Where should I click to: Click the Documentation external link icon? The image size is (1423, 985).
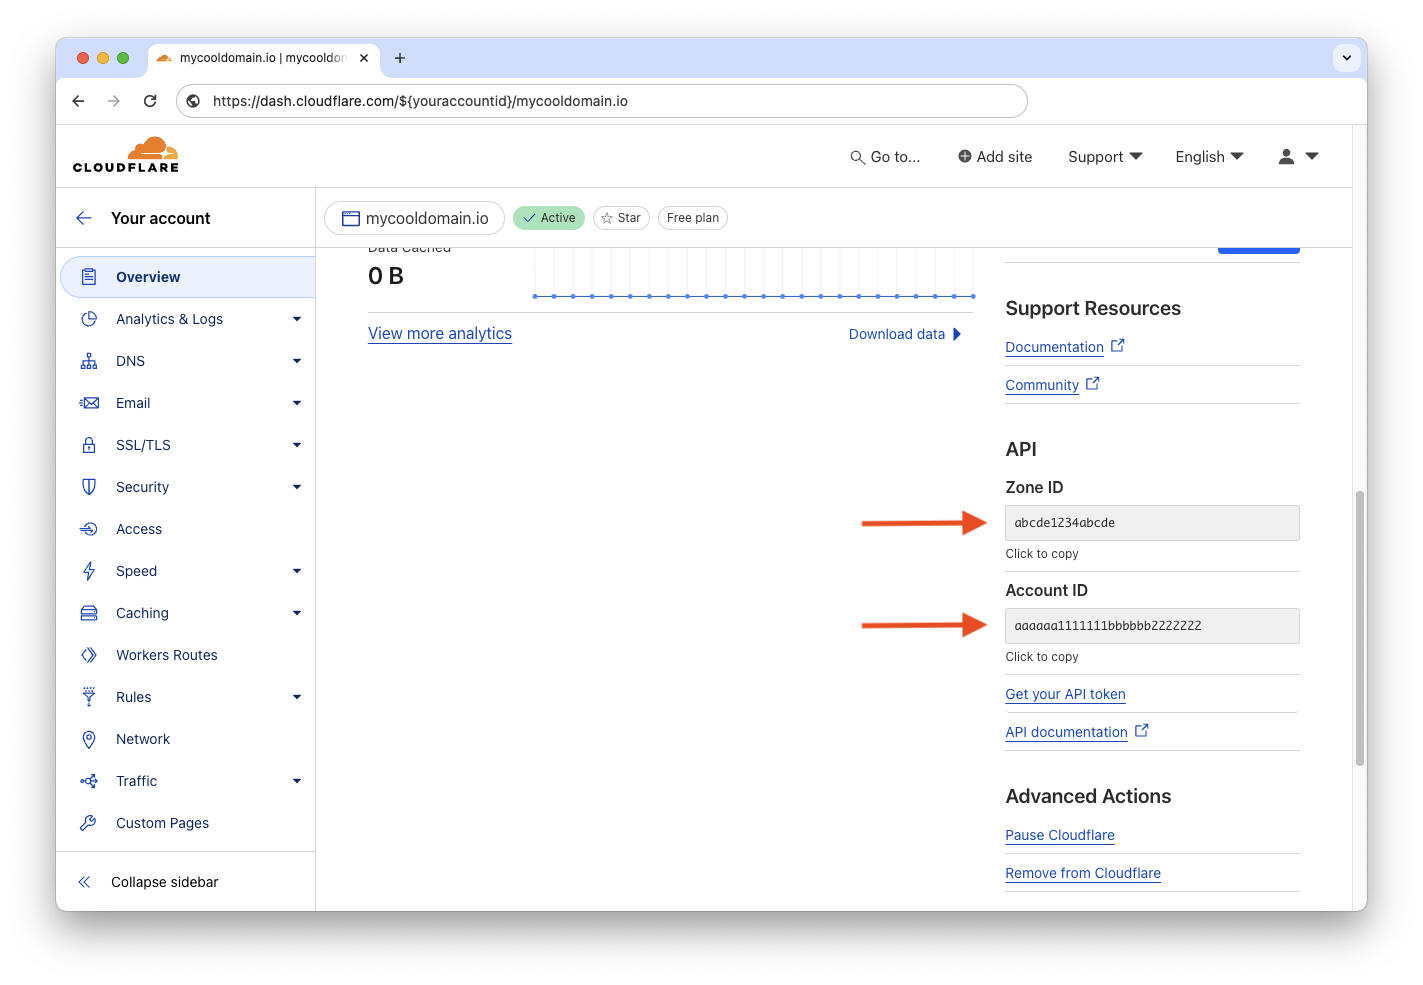pos(1118,345)
